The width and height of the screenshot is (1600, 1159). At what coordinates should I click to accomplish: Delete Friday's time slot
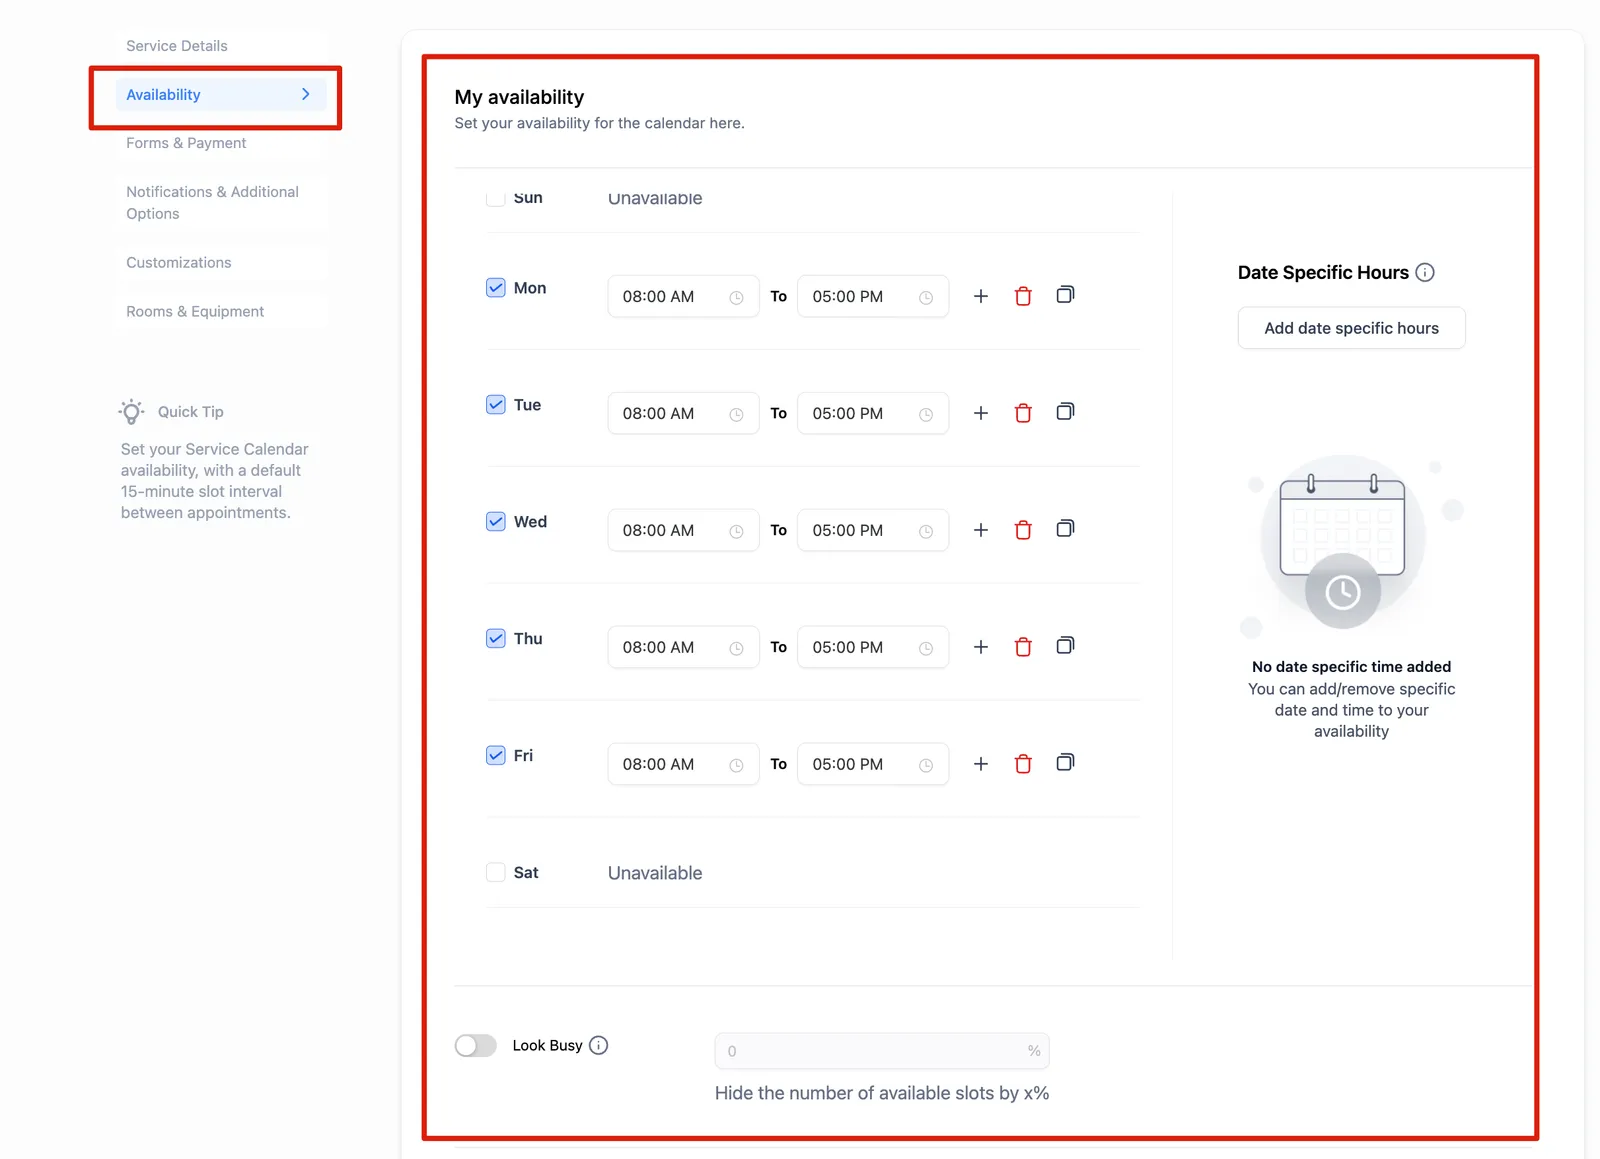click(x=1023, y=764)
